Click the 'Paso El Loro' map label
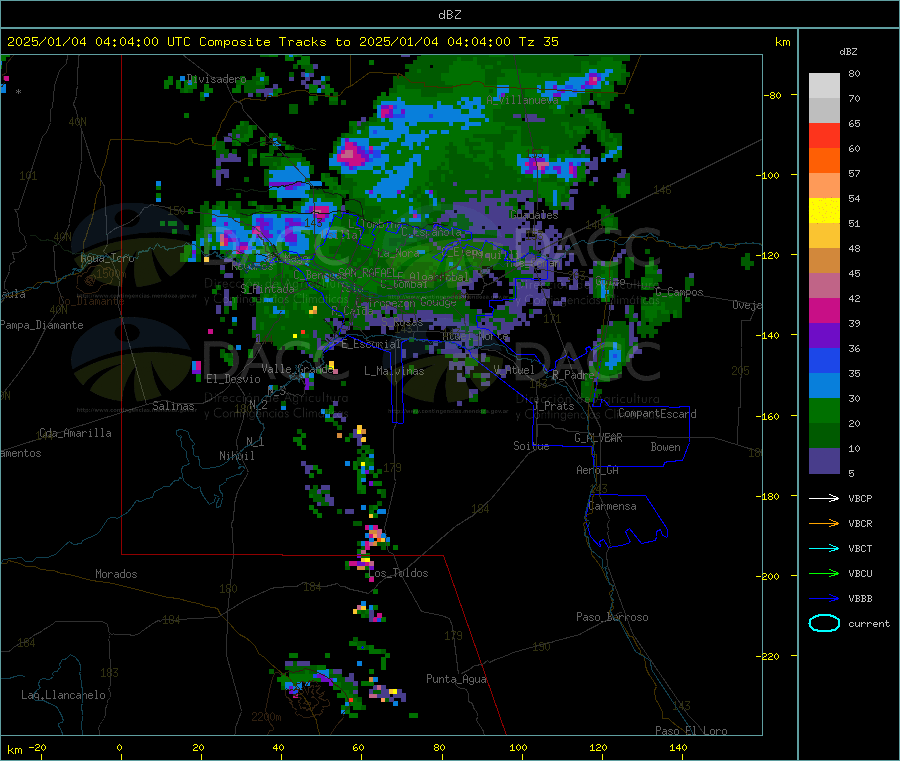 tap(691, 731)
